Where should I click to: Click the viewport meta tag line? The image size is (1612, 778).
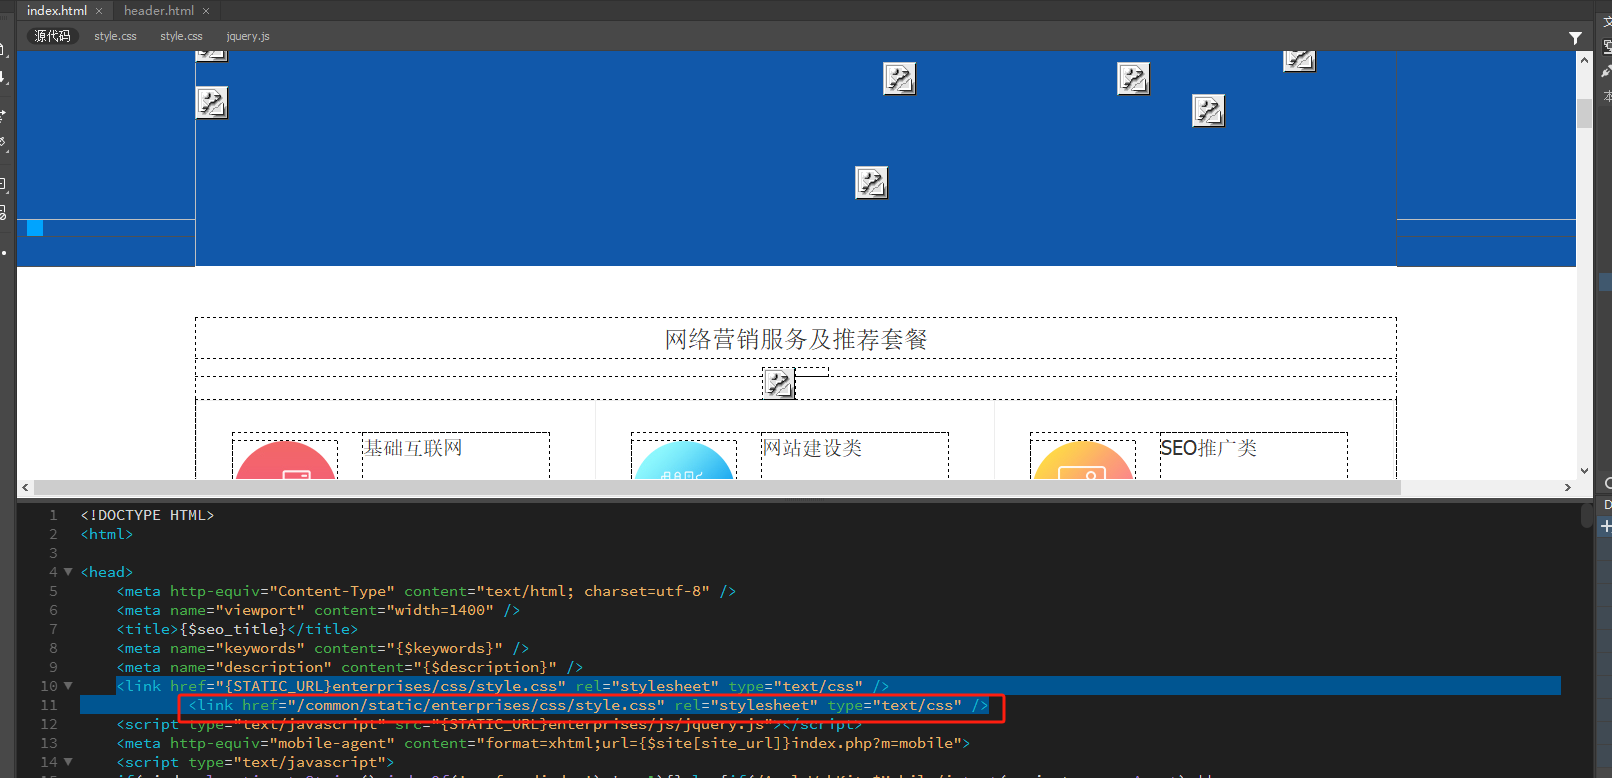click(x=318, y=610)
